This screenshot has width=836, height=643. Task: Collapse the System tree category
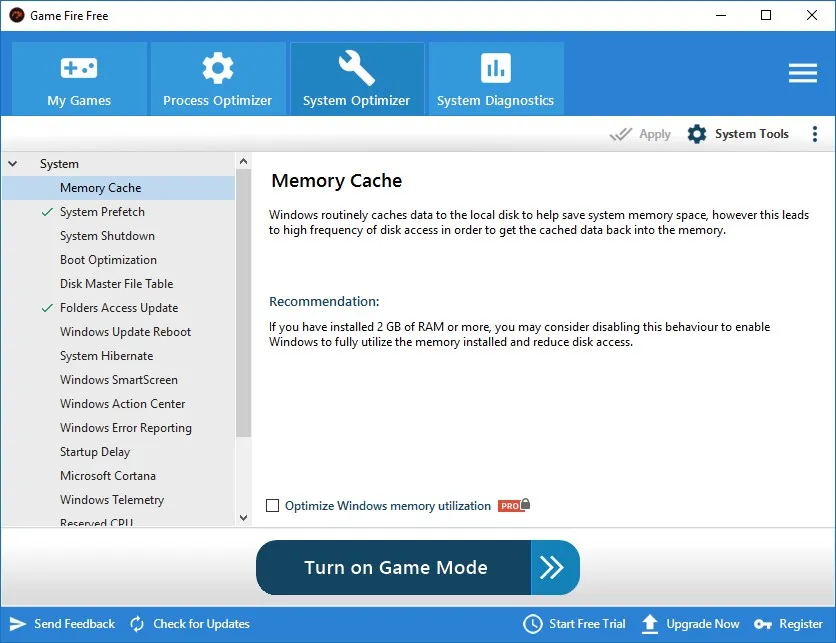tap(13, 164)
